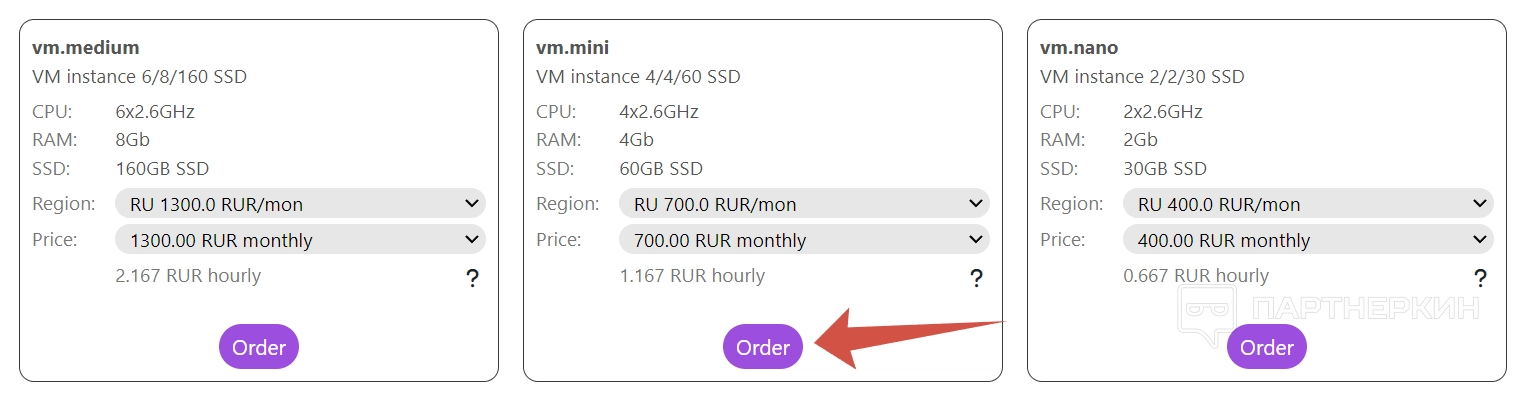Expand the 1300.00 RUR monthly price dropdown
The image size is (1531, 401).
click(x=300, y=240)
